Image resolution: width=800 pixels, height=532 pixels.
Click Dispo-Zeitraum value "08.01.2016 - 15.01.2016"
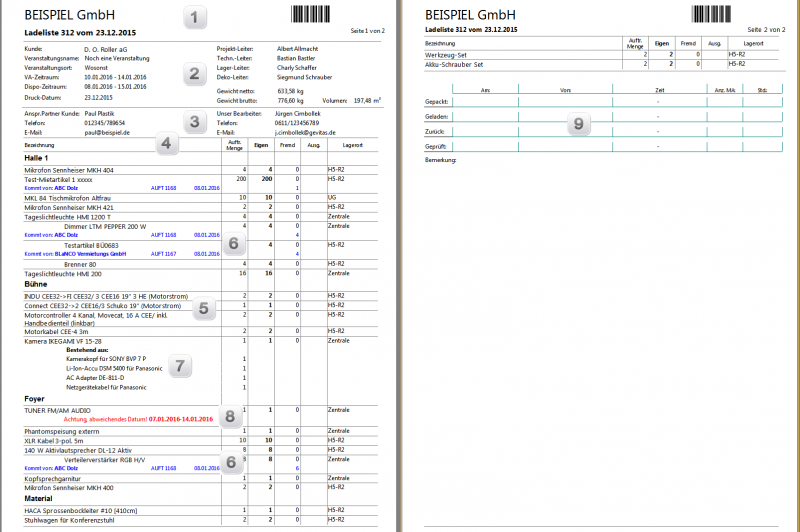pyautogui.click(x=115, y=87)
